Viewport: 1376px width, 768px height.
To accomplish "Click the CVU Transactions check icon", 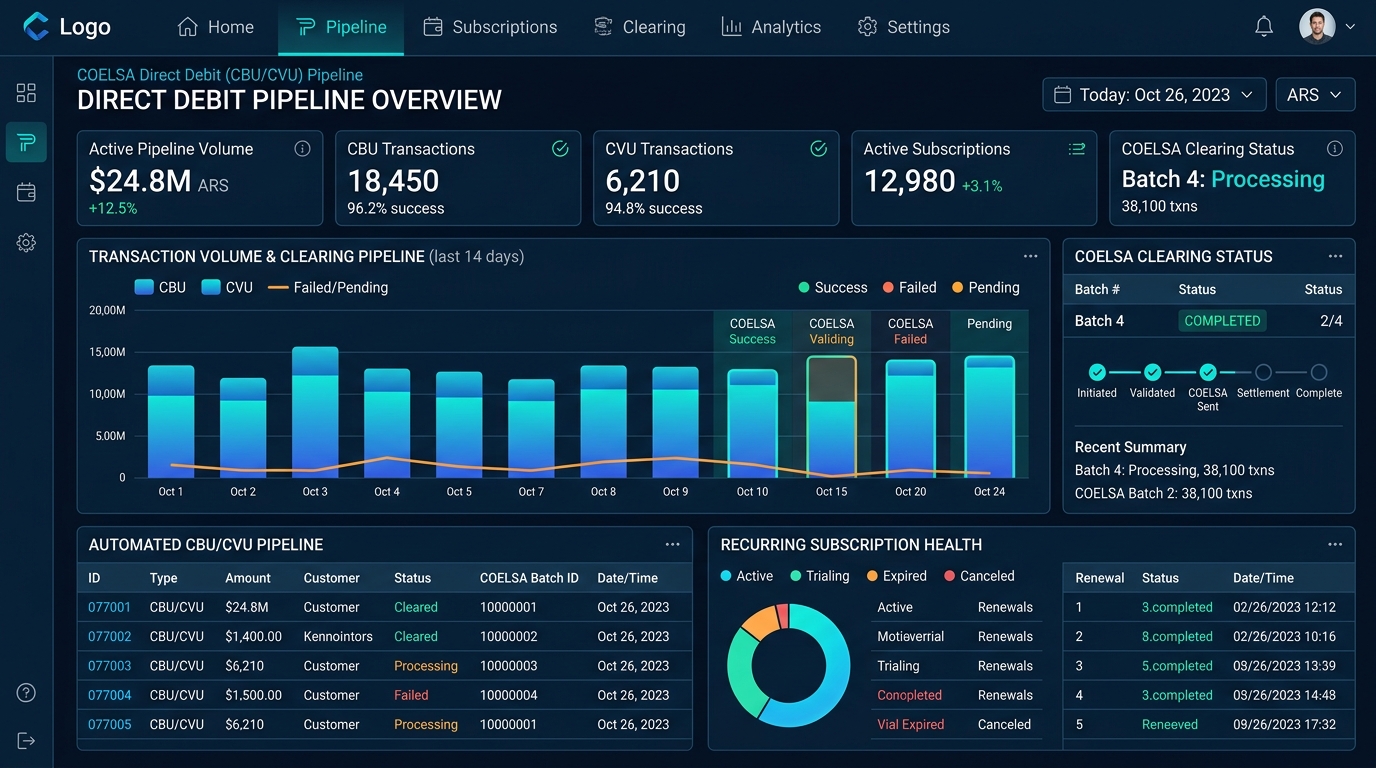I will point(818,149).
